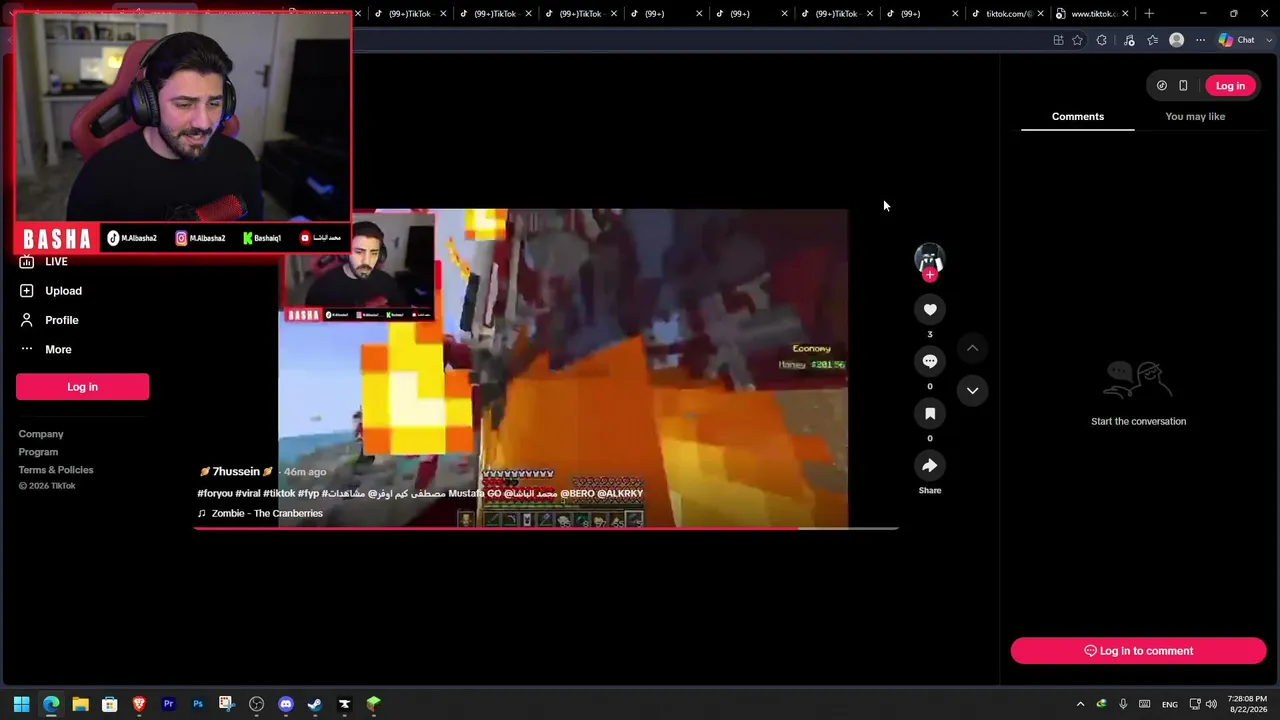Save the video with the bookmark icon
The image size is (1280, 720).
(x=930, y=413)
